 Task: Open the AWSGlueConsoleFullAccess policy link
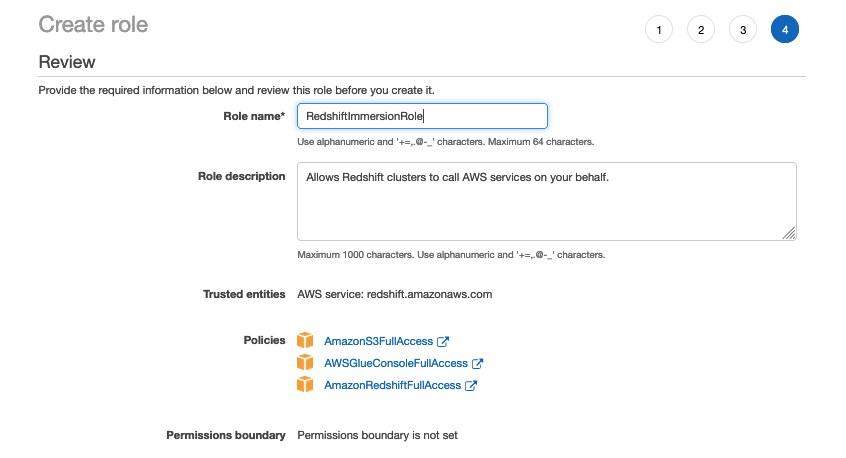[x=395, y=363]
